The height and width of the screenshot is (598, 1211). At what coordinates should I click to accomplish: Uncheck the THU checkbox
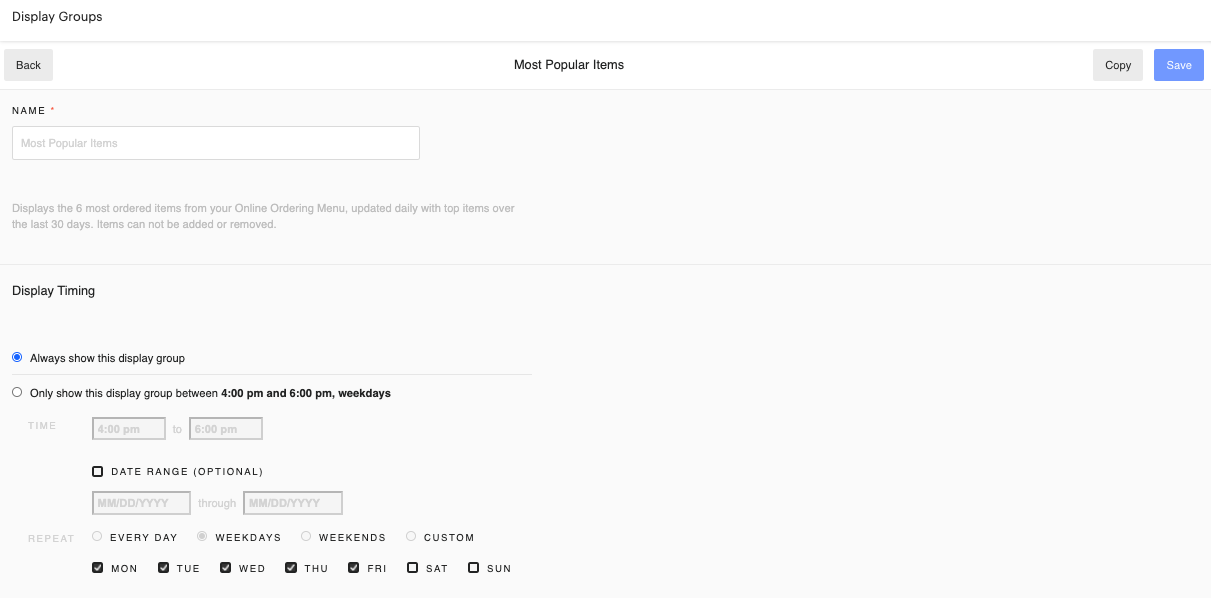point(291,567)
